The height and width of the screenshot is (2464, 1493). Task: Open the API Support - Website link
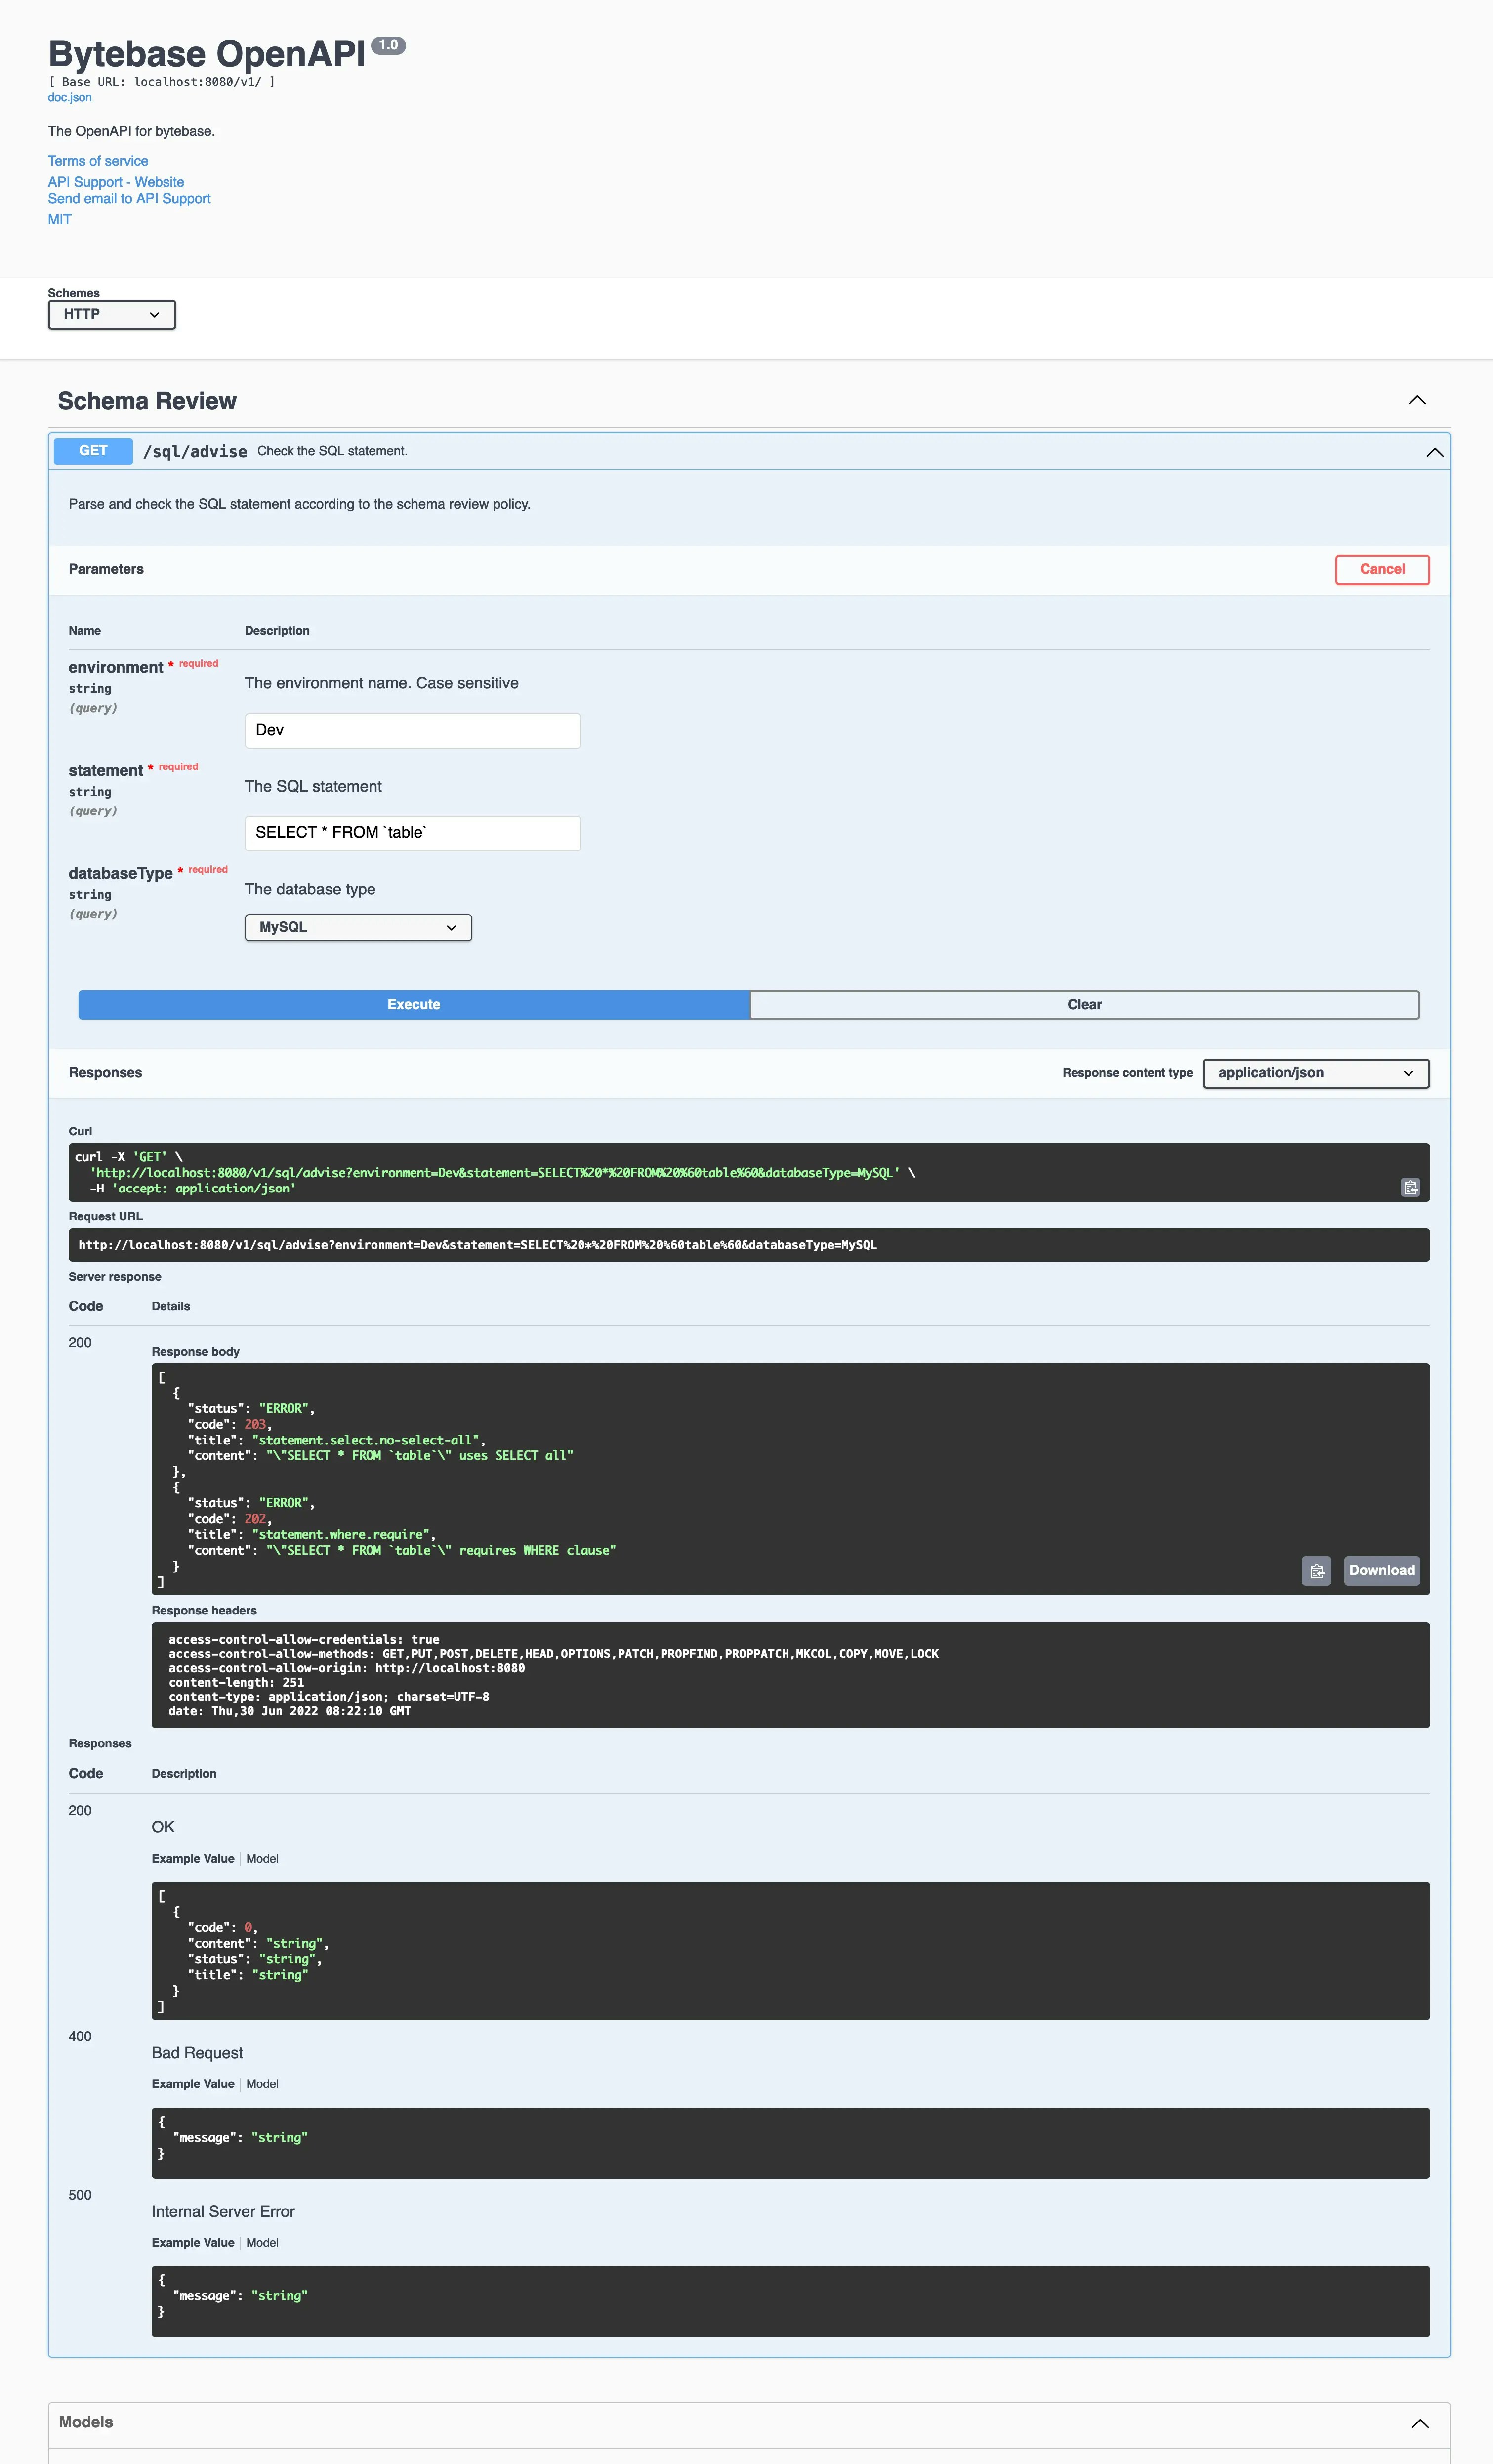(x=115, y=181)
